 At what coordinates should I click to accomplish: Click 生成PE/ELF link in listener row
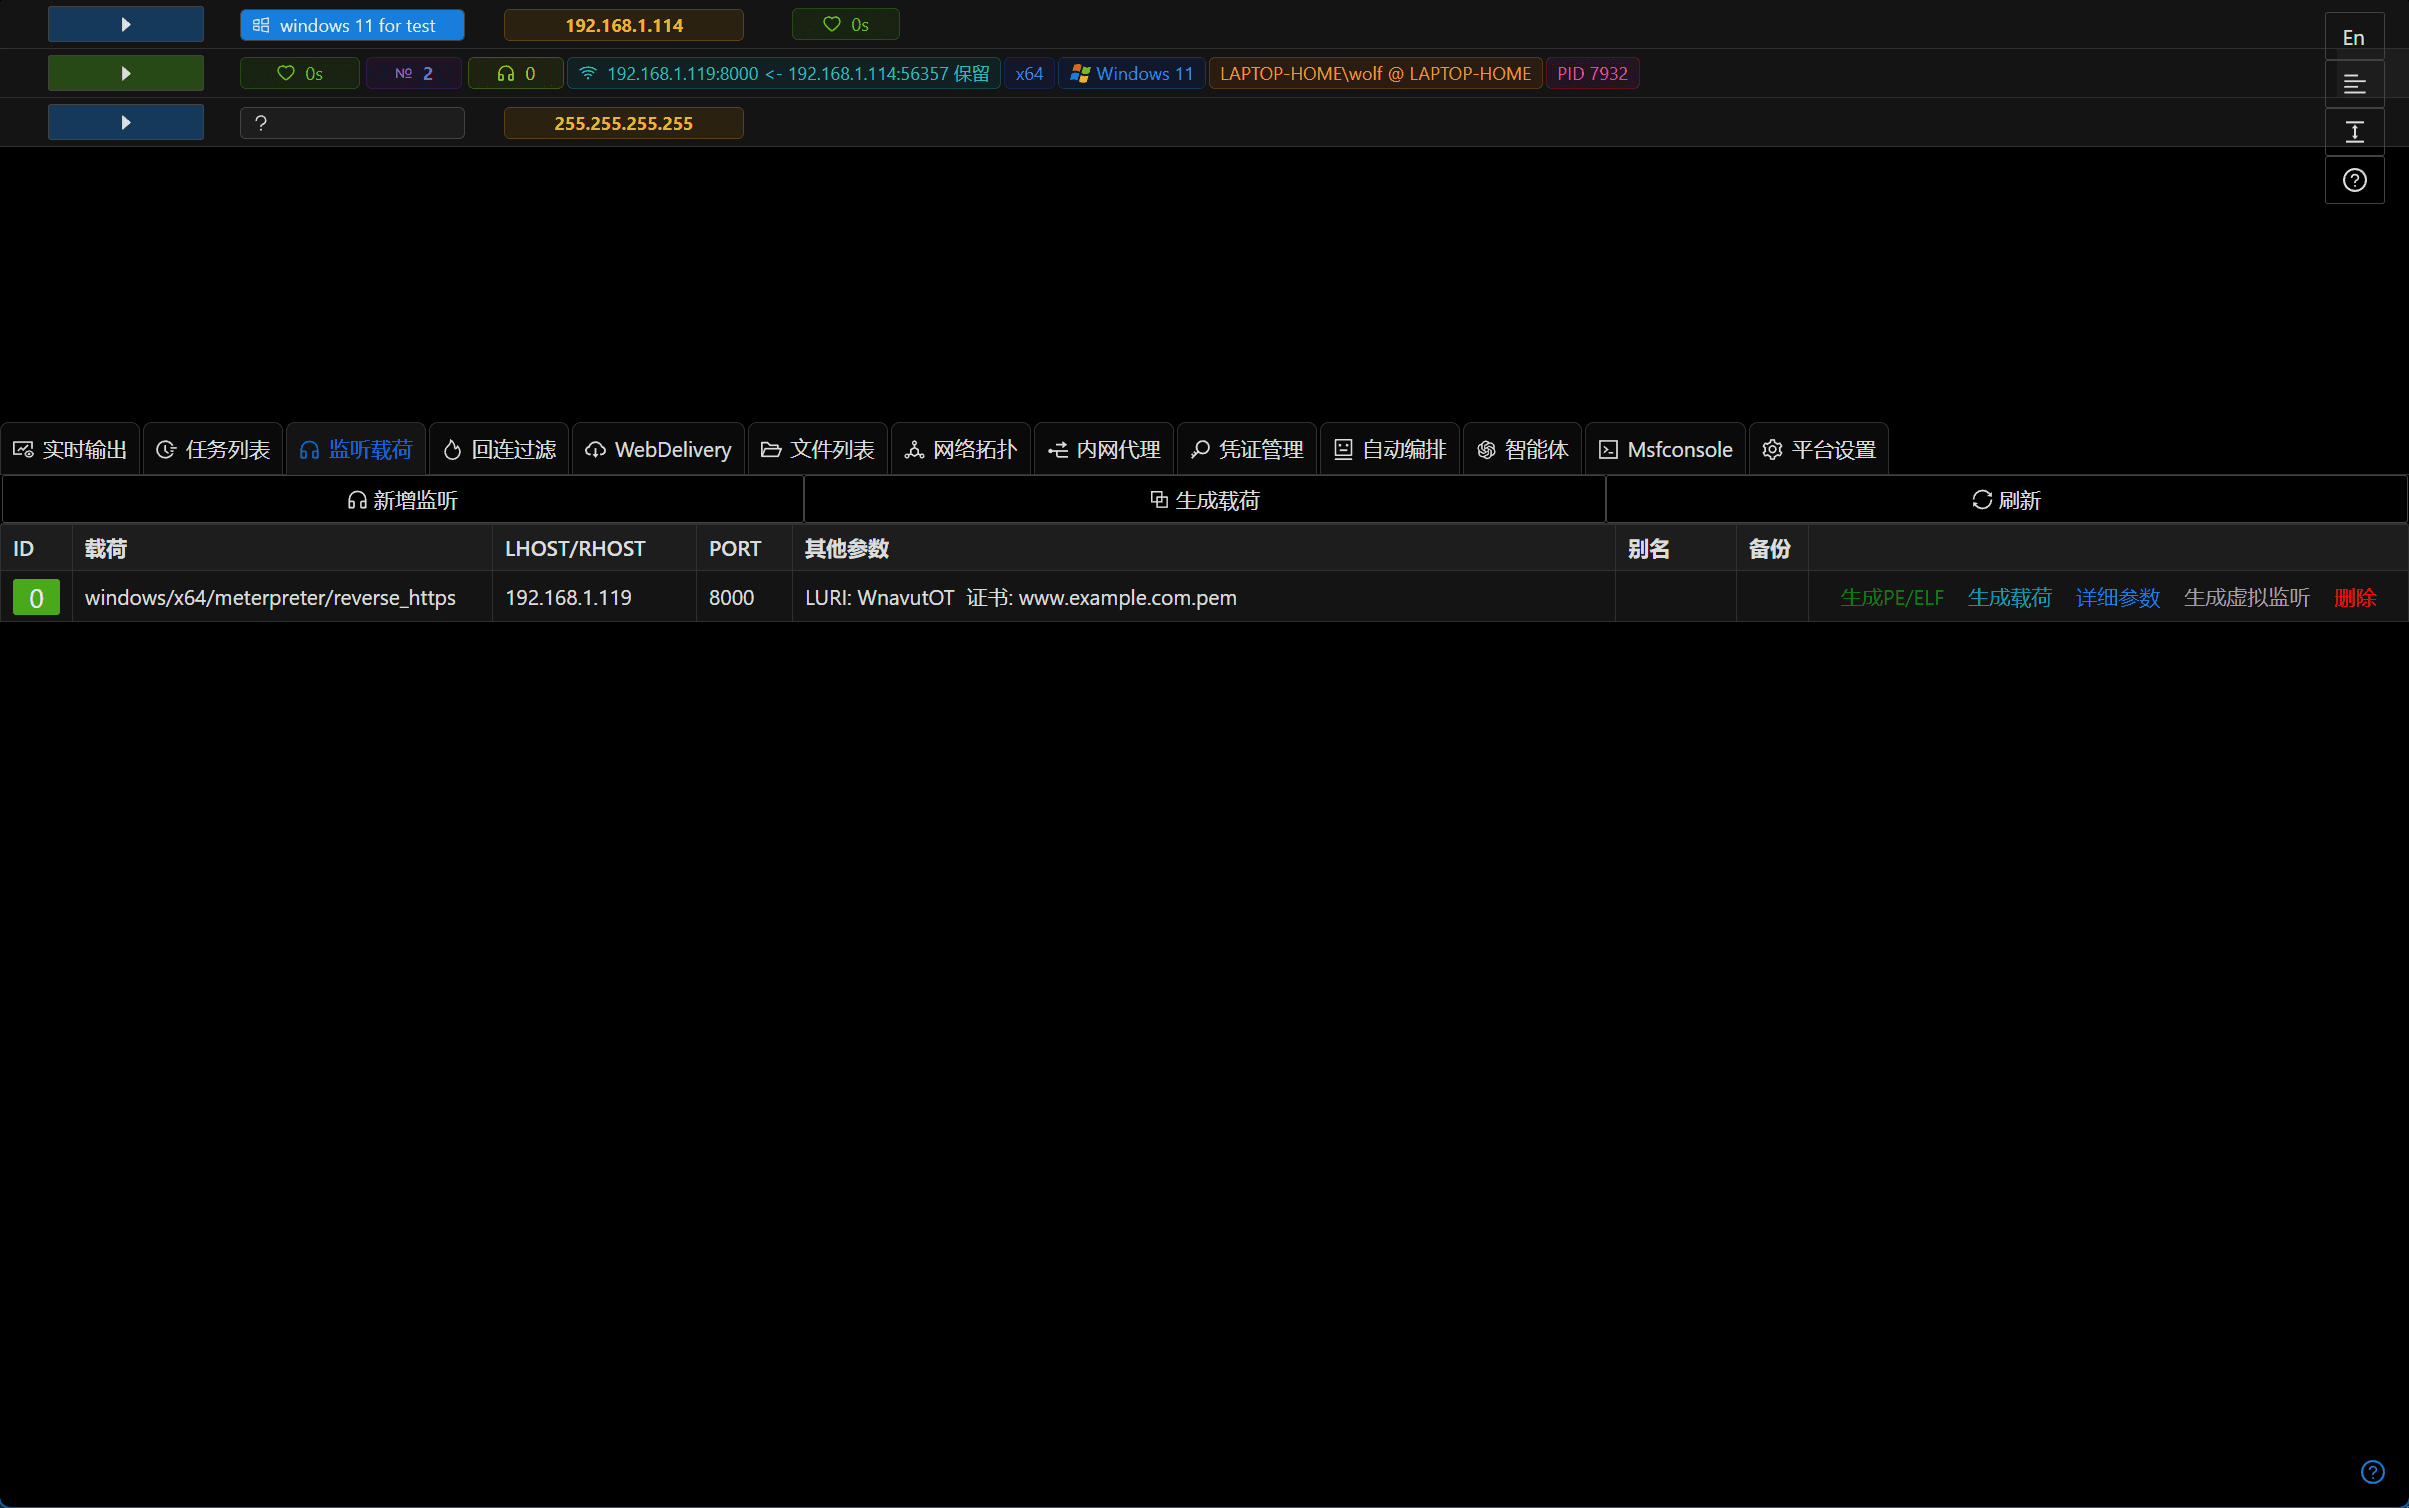[1891, 597]
